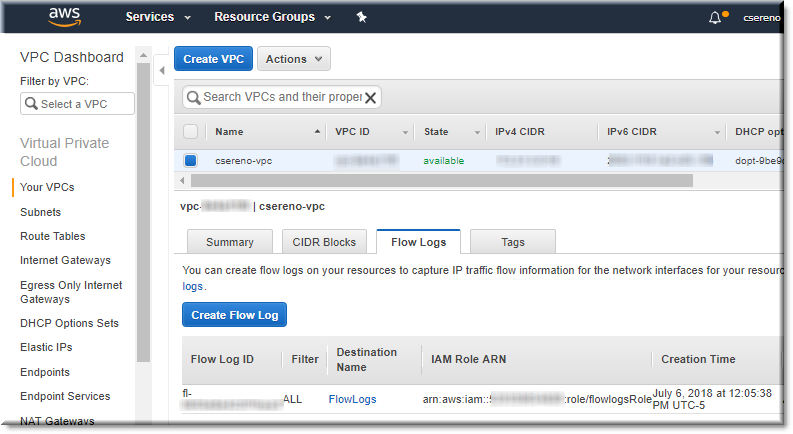Collapse the sidebar with the left arrow

(162, 70)
